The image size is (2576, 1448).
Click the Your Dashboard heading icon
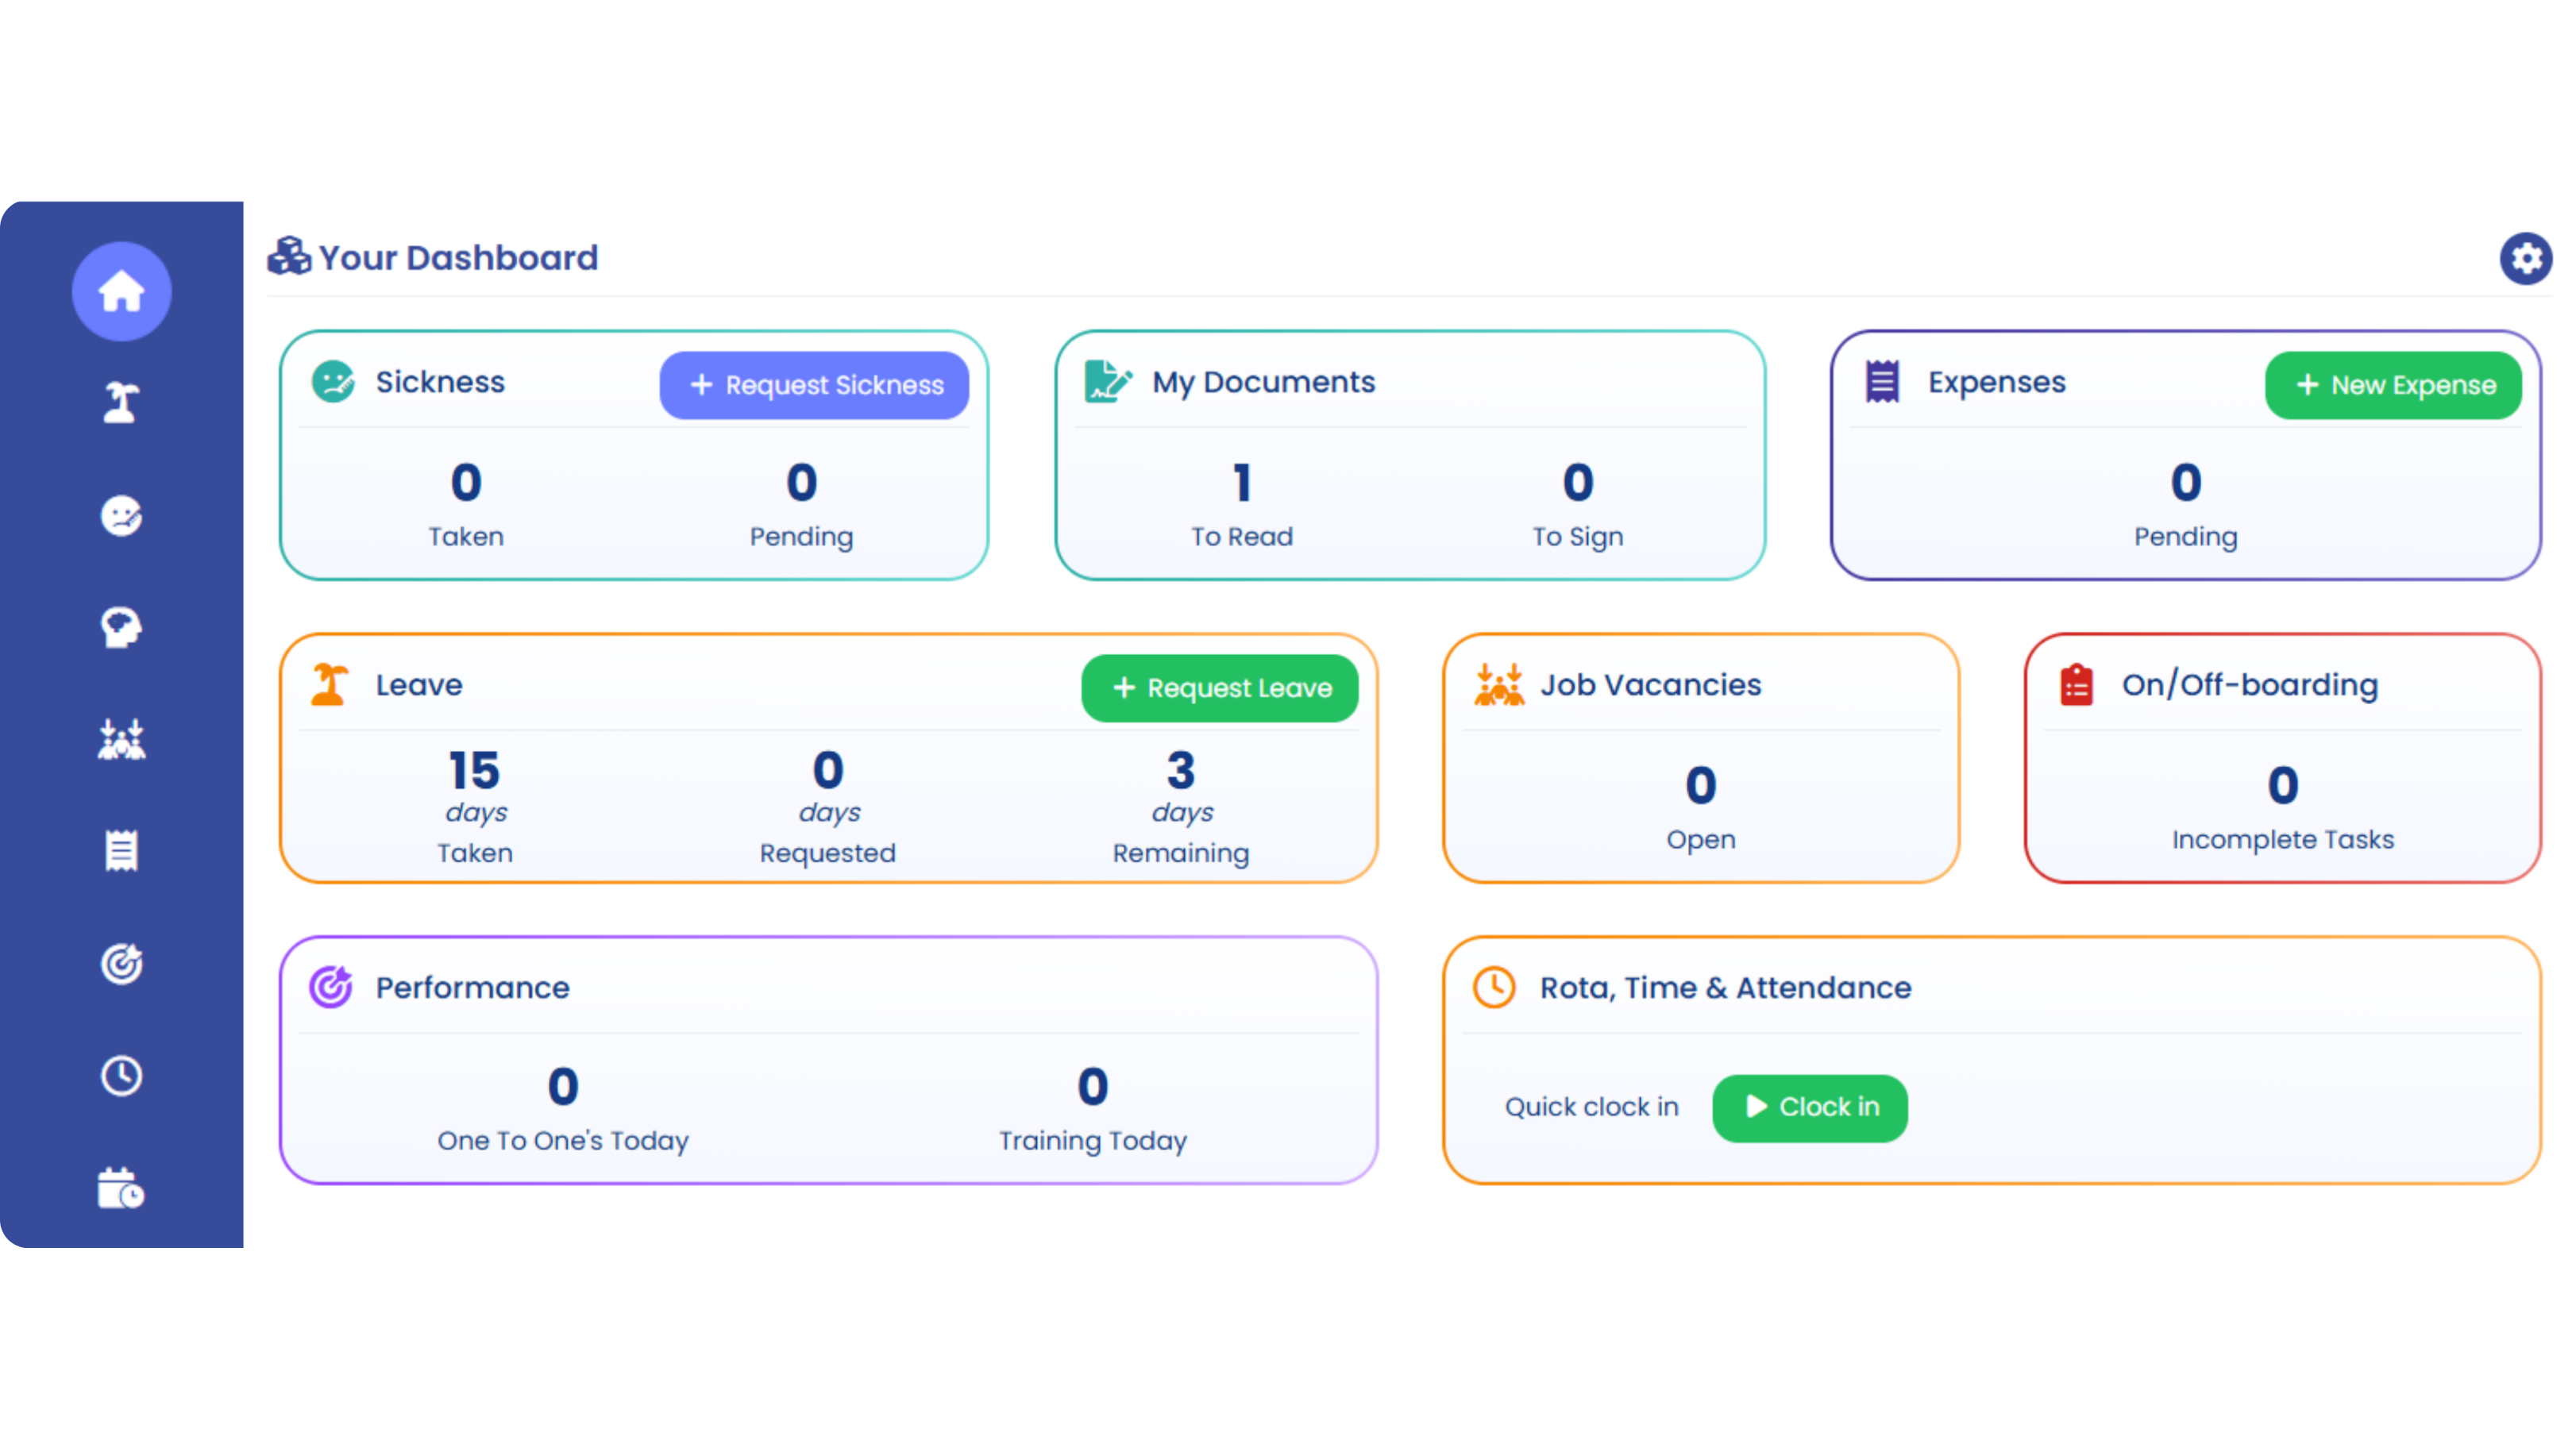pos(288,256)
